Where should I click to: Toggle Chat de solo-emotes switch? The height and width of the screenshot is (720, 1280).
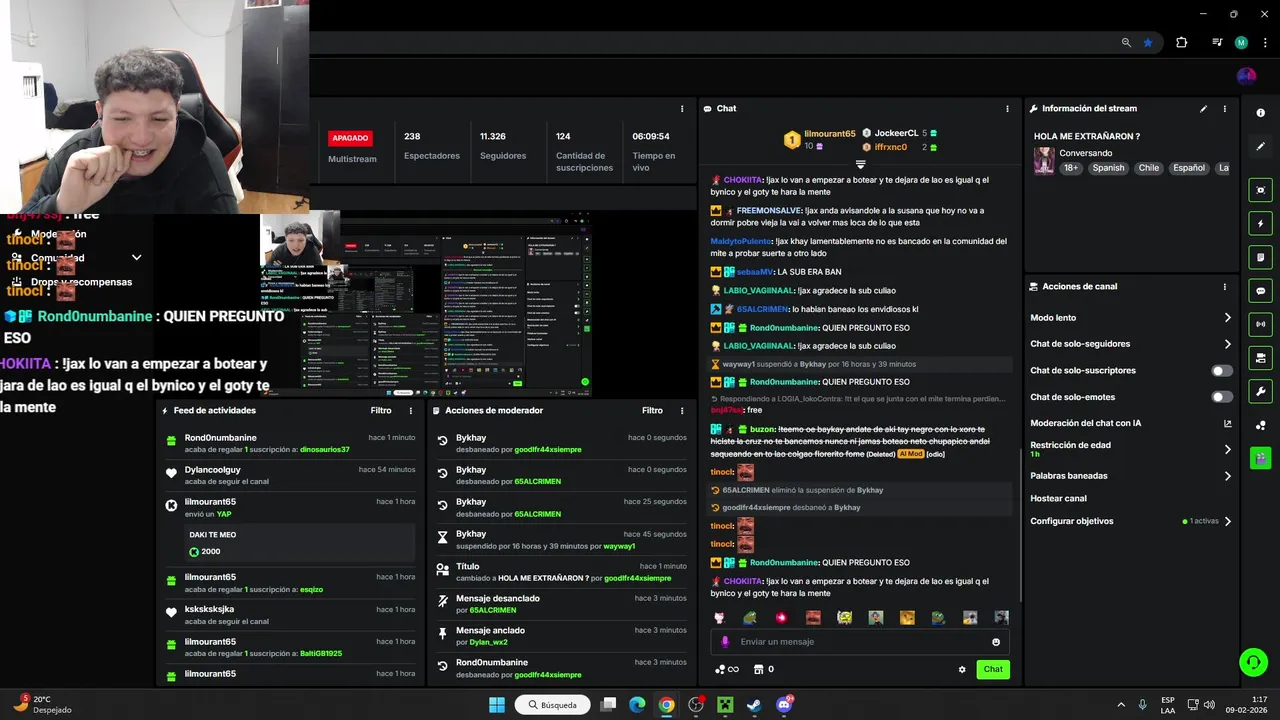(x=1222, y=397)
